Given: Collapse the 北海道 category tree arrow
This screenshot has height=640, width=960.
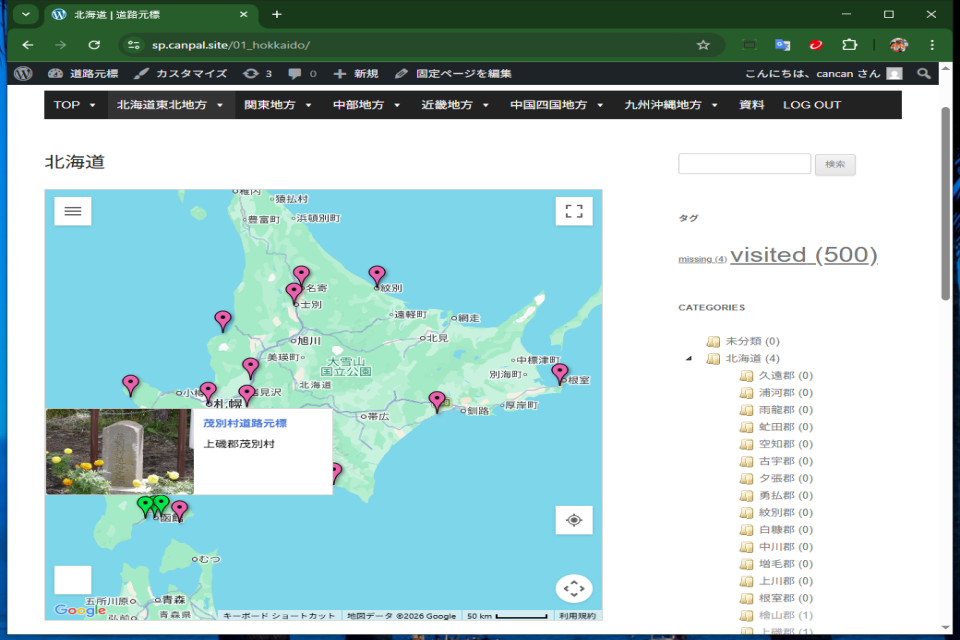Looking at the screenshot, I should (x=689, y=358).
